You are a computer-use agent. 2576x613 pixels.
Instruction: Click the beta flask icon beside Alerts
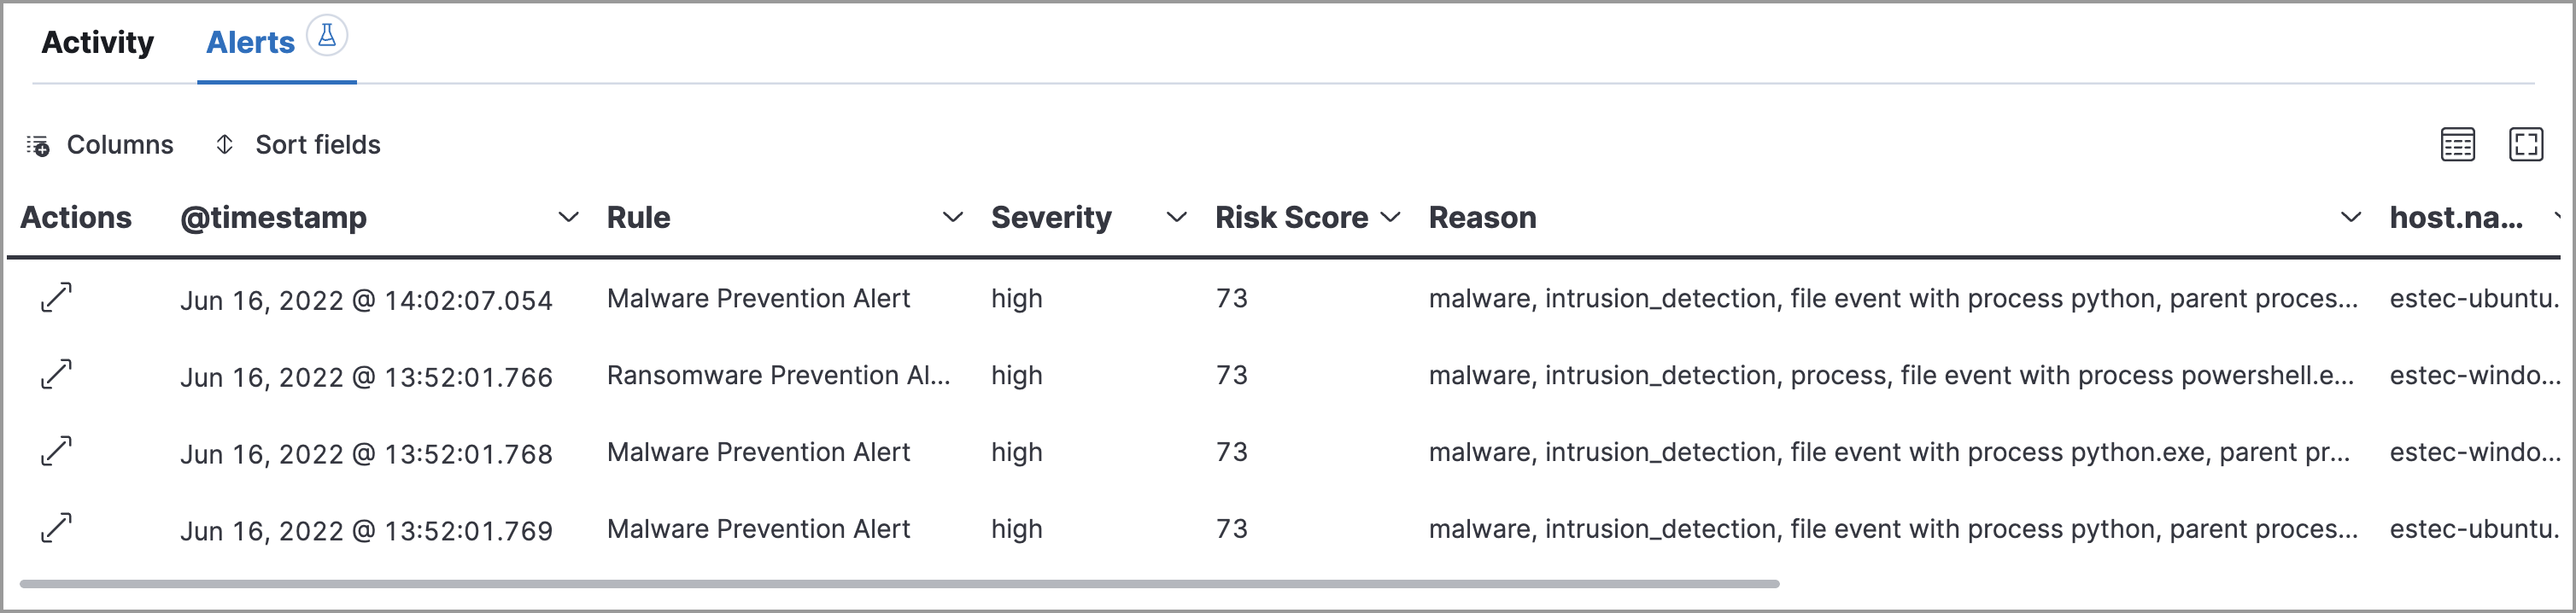point(327,36)
